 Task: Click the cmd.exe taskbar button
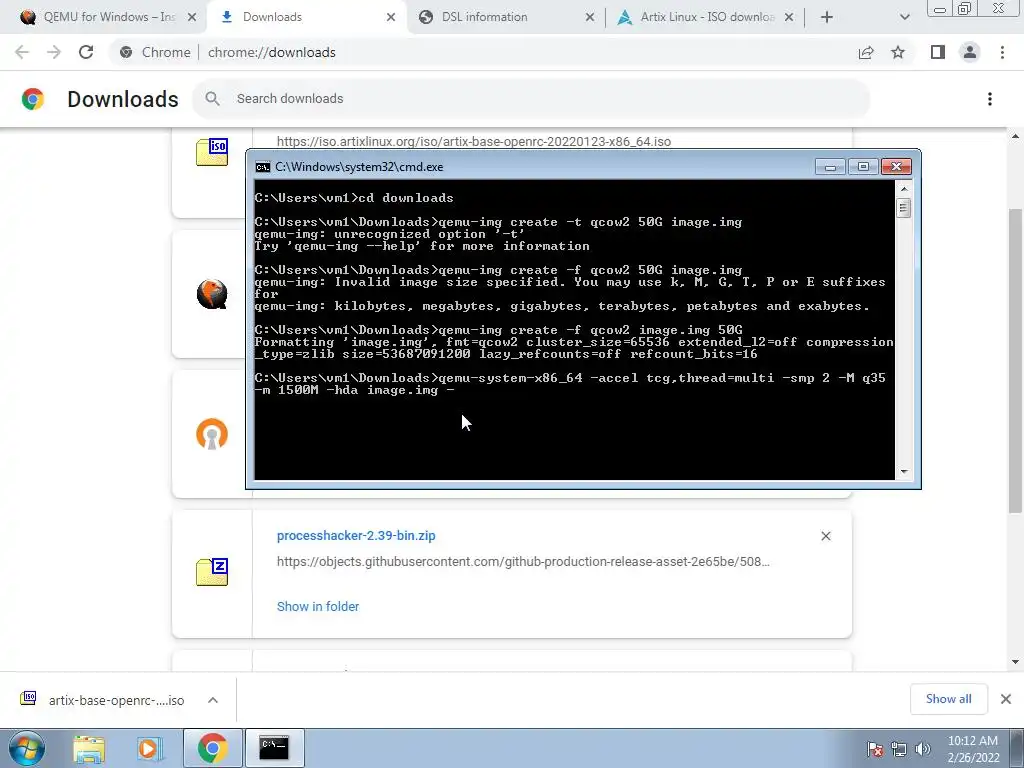click(274, 748)
